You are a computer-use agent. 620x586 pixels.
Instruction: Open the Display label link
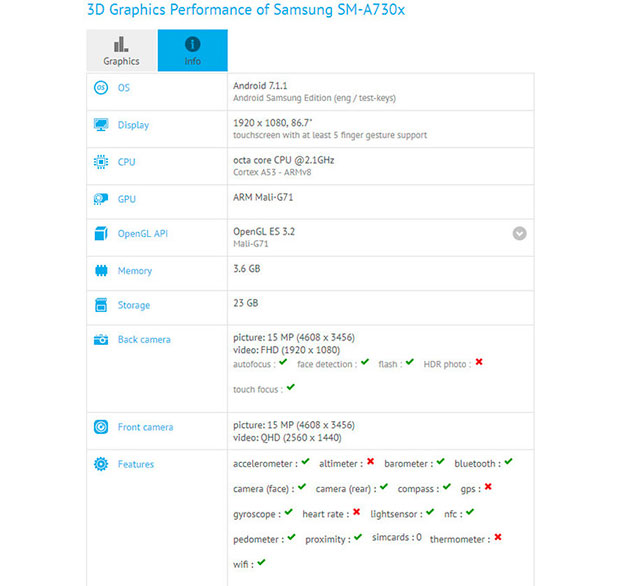pyautogui.click(x=133, y=125)
